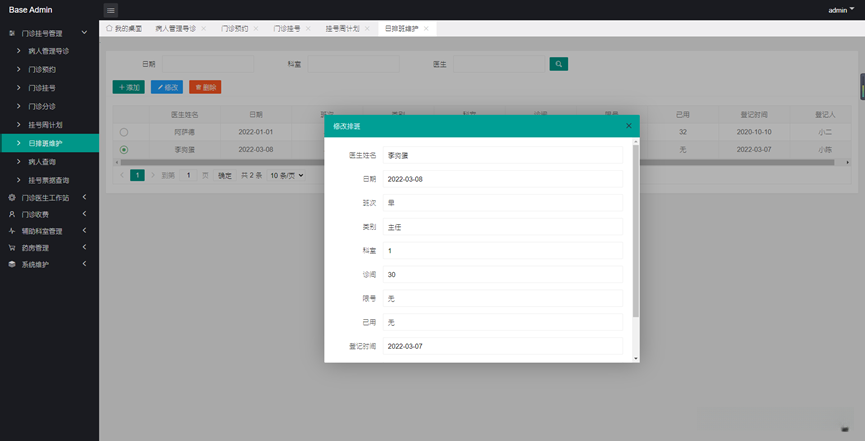This screenshot has height=441, width=865.
Task: Toggle the sidebar with the hamburger menu icon
Action: point(110,10)
